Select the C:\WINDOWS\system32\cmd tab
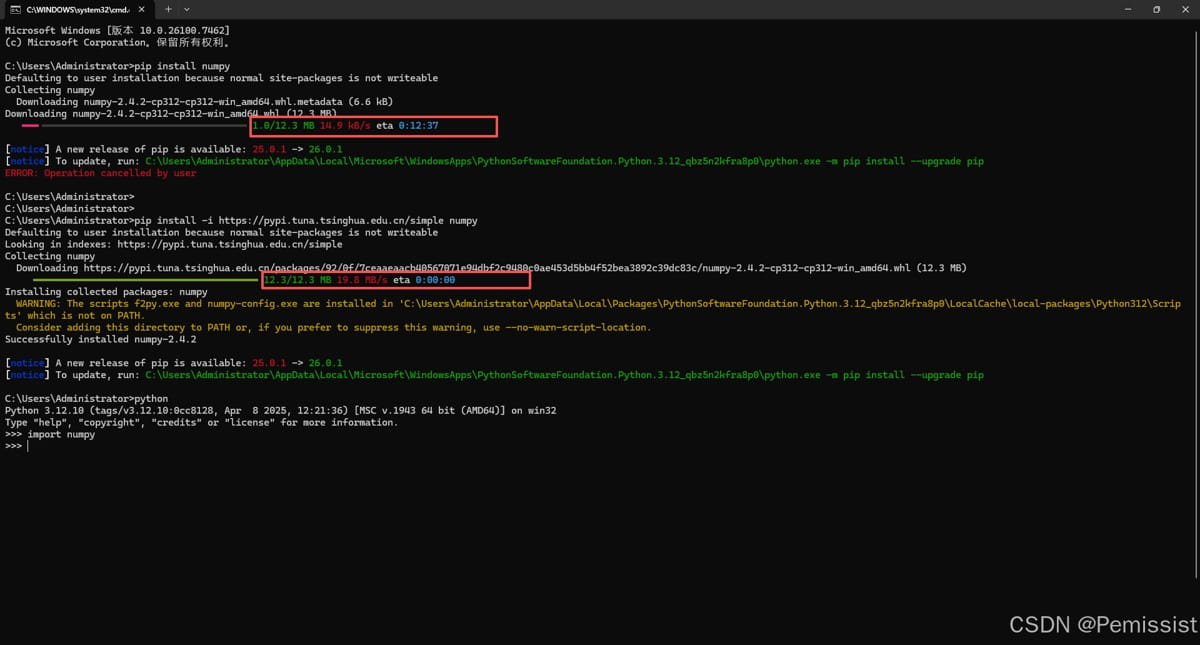The height and width of the screenshot is (645, 1200). tap(79, 9)
